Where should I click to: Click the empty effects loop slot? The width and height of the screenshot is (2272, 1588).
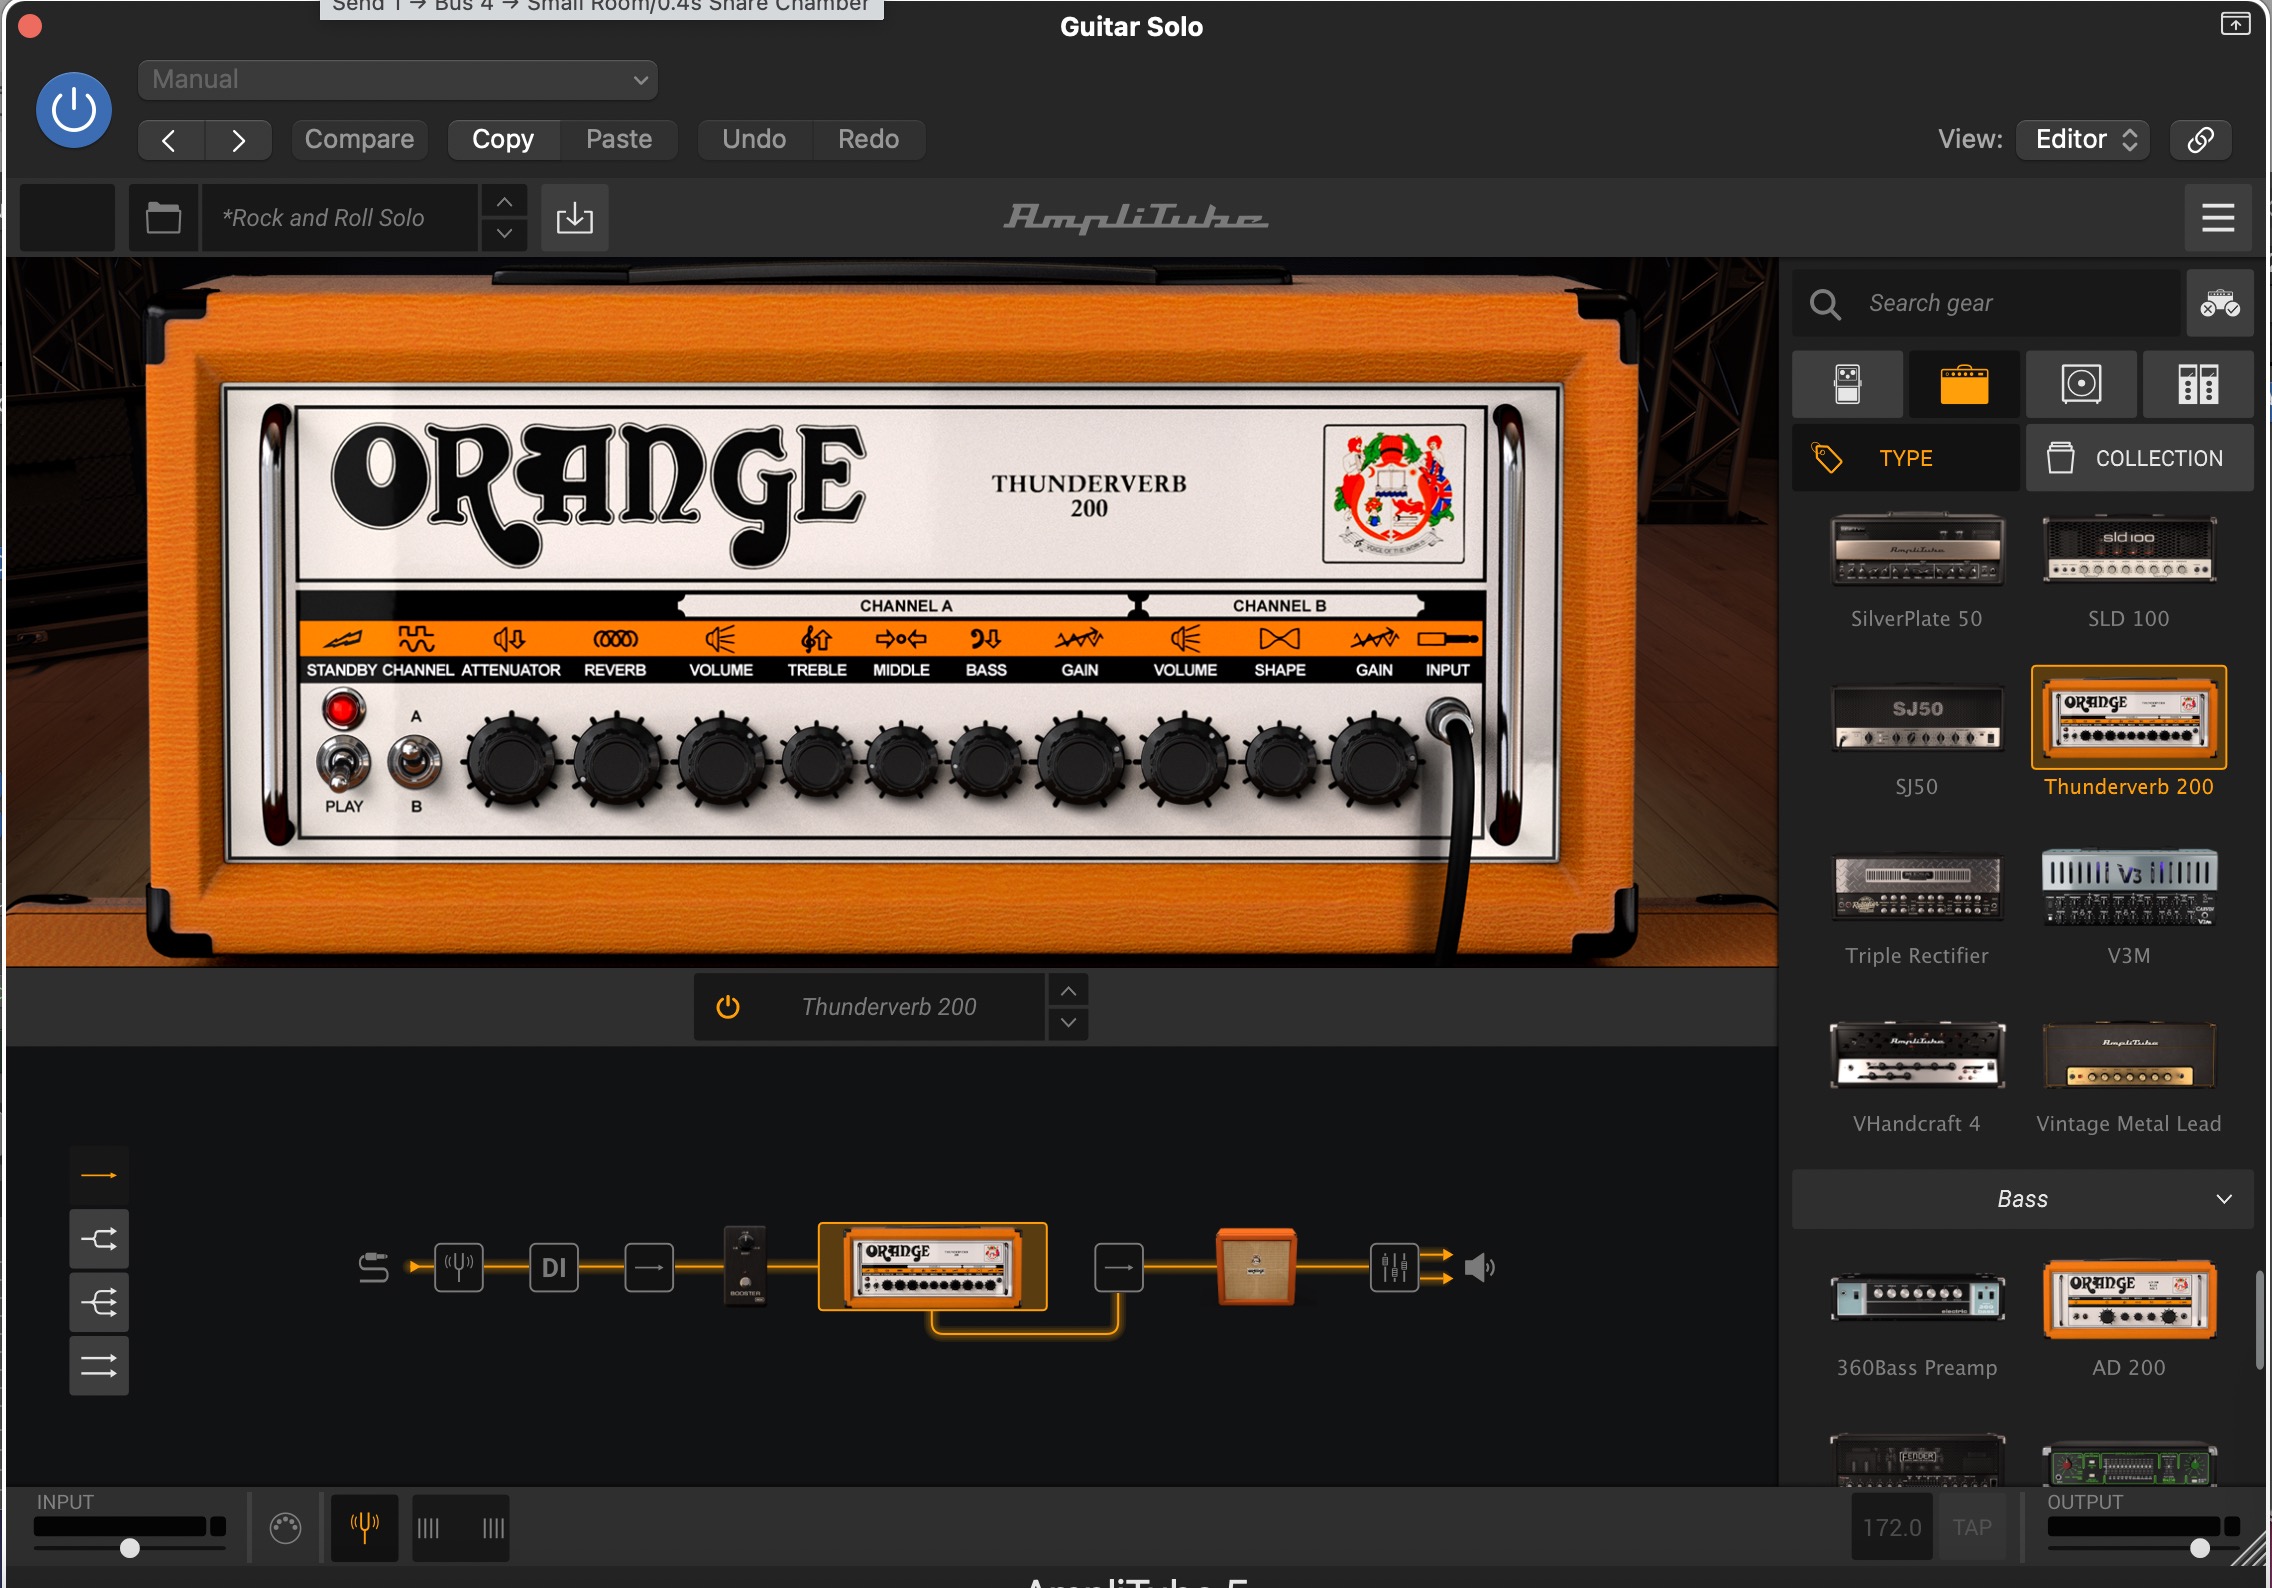[1118, 1267]
